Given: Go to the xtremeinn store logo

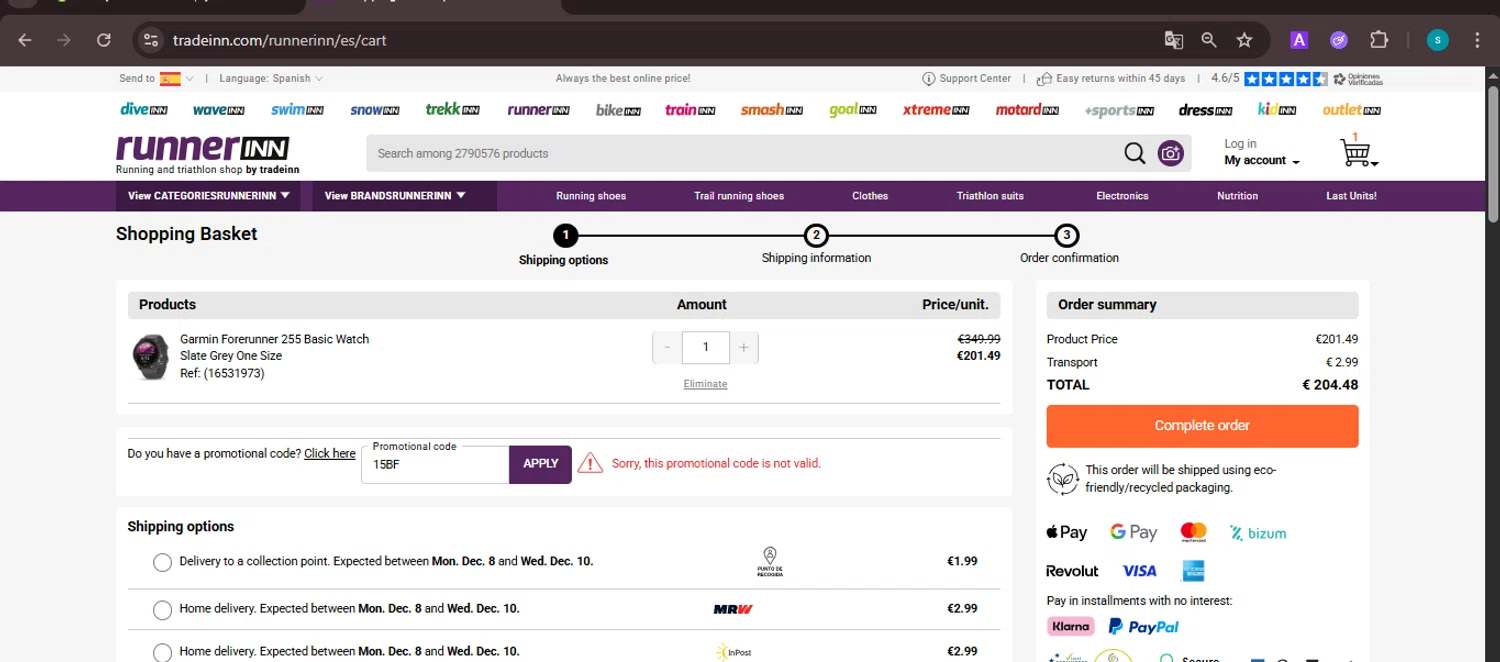Looking at the screenshot, I should (x=936, y=109).
